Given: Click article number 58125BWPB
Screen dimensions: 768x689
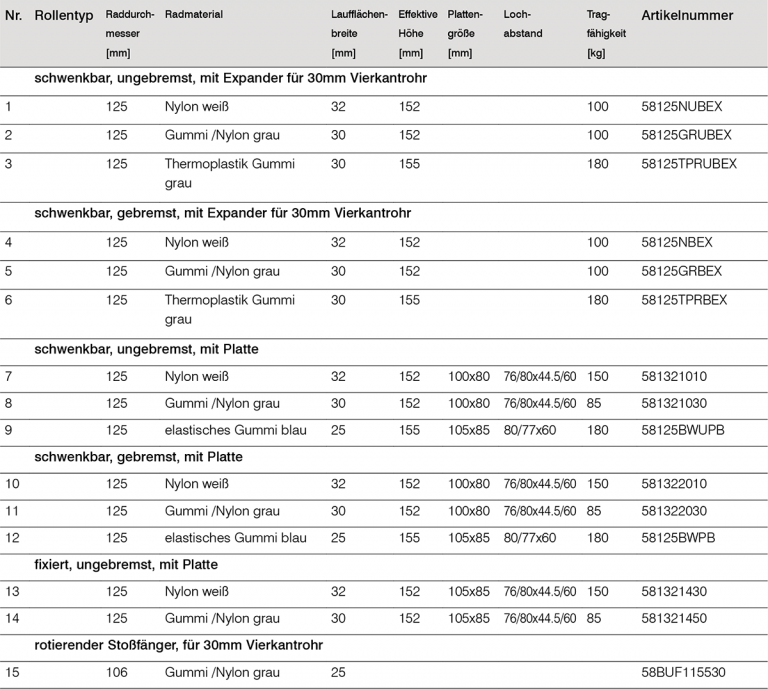Looking at the screenshot, I should (x=677, y=538).
